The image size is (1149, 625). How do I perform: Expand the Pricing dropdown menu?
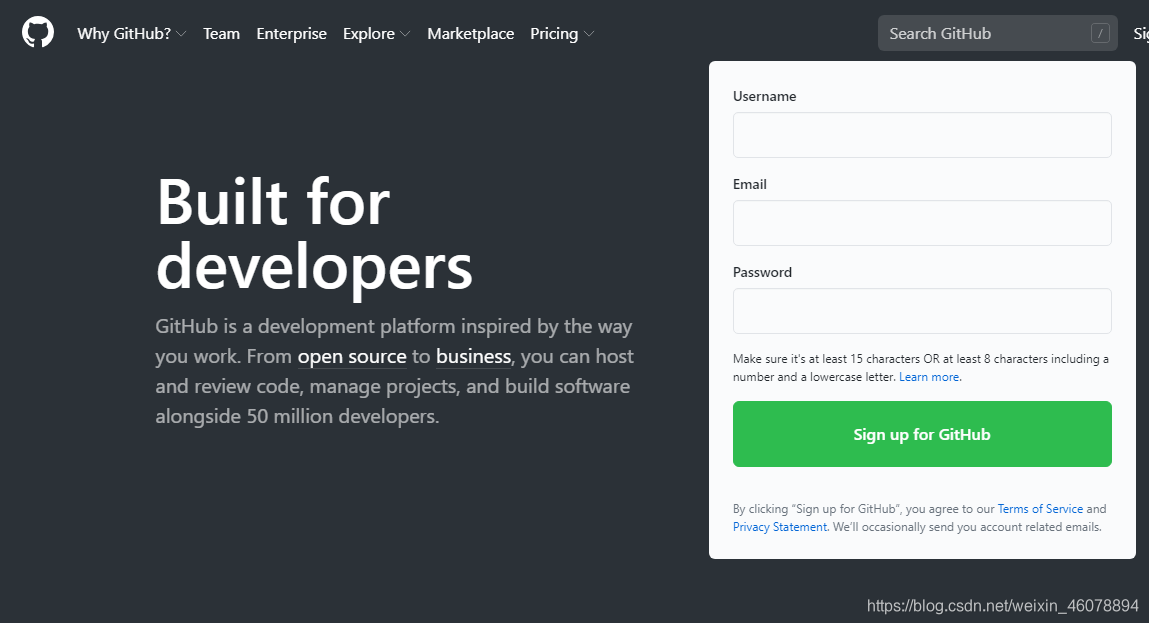click(x=562, y=34)
